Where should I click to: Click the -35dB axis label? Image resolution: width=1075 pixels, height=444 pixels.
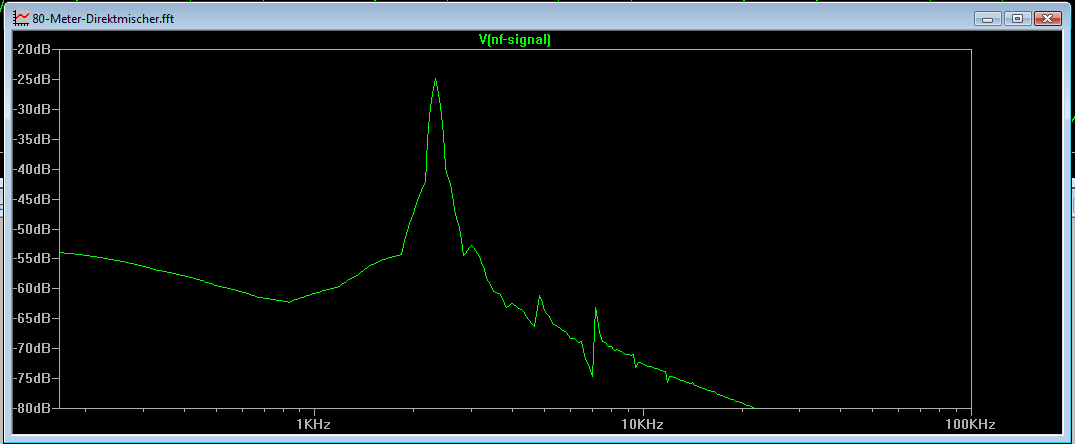tap(32, 139)
